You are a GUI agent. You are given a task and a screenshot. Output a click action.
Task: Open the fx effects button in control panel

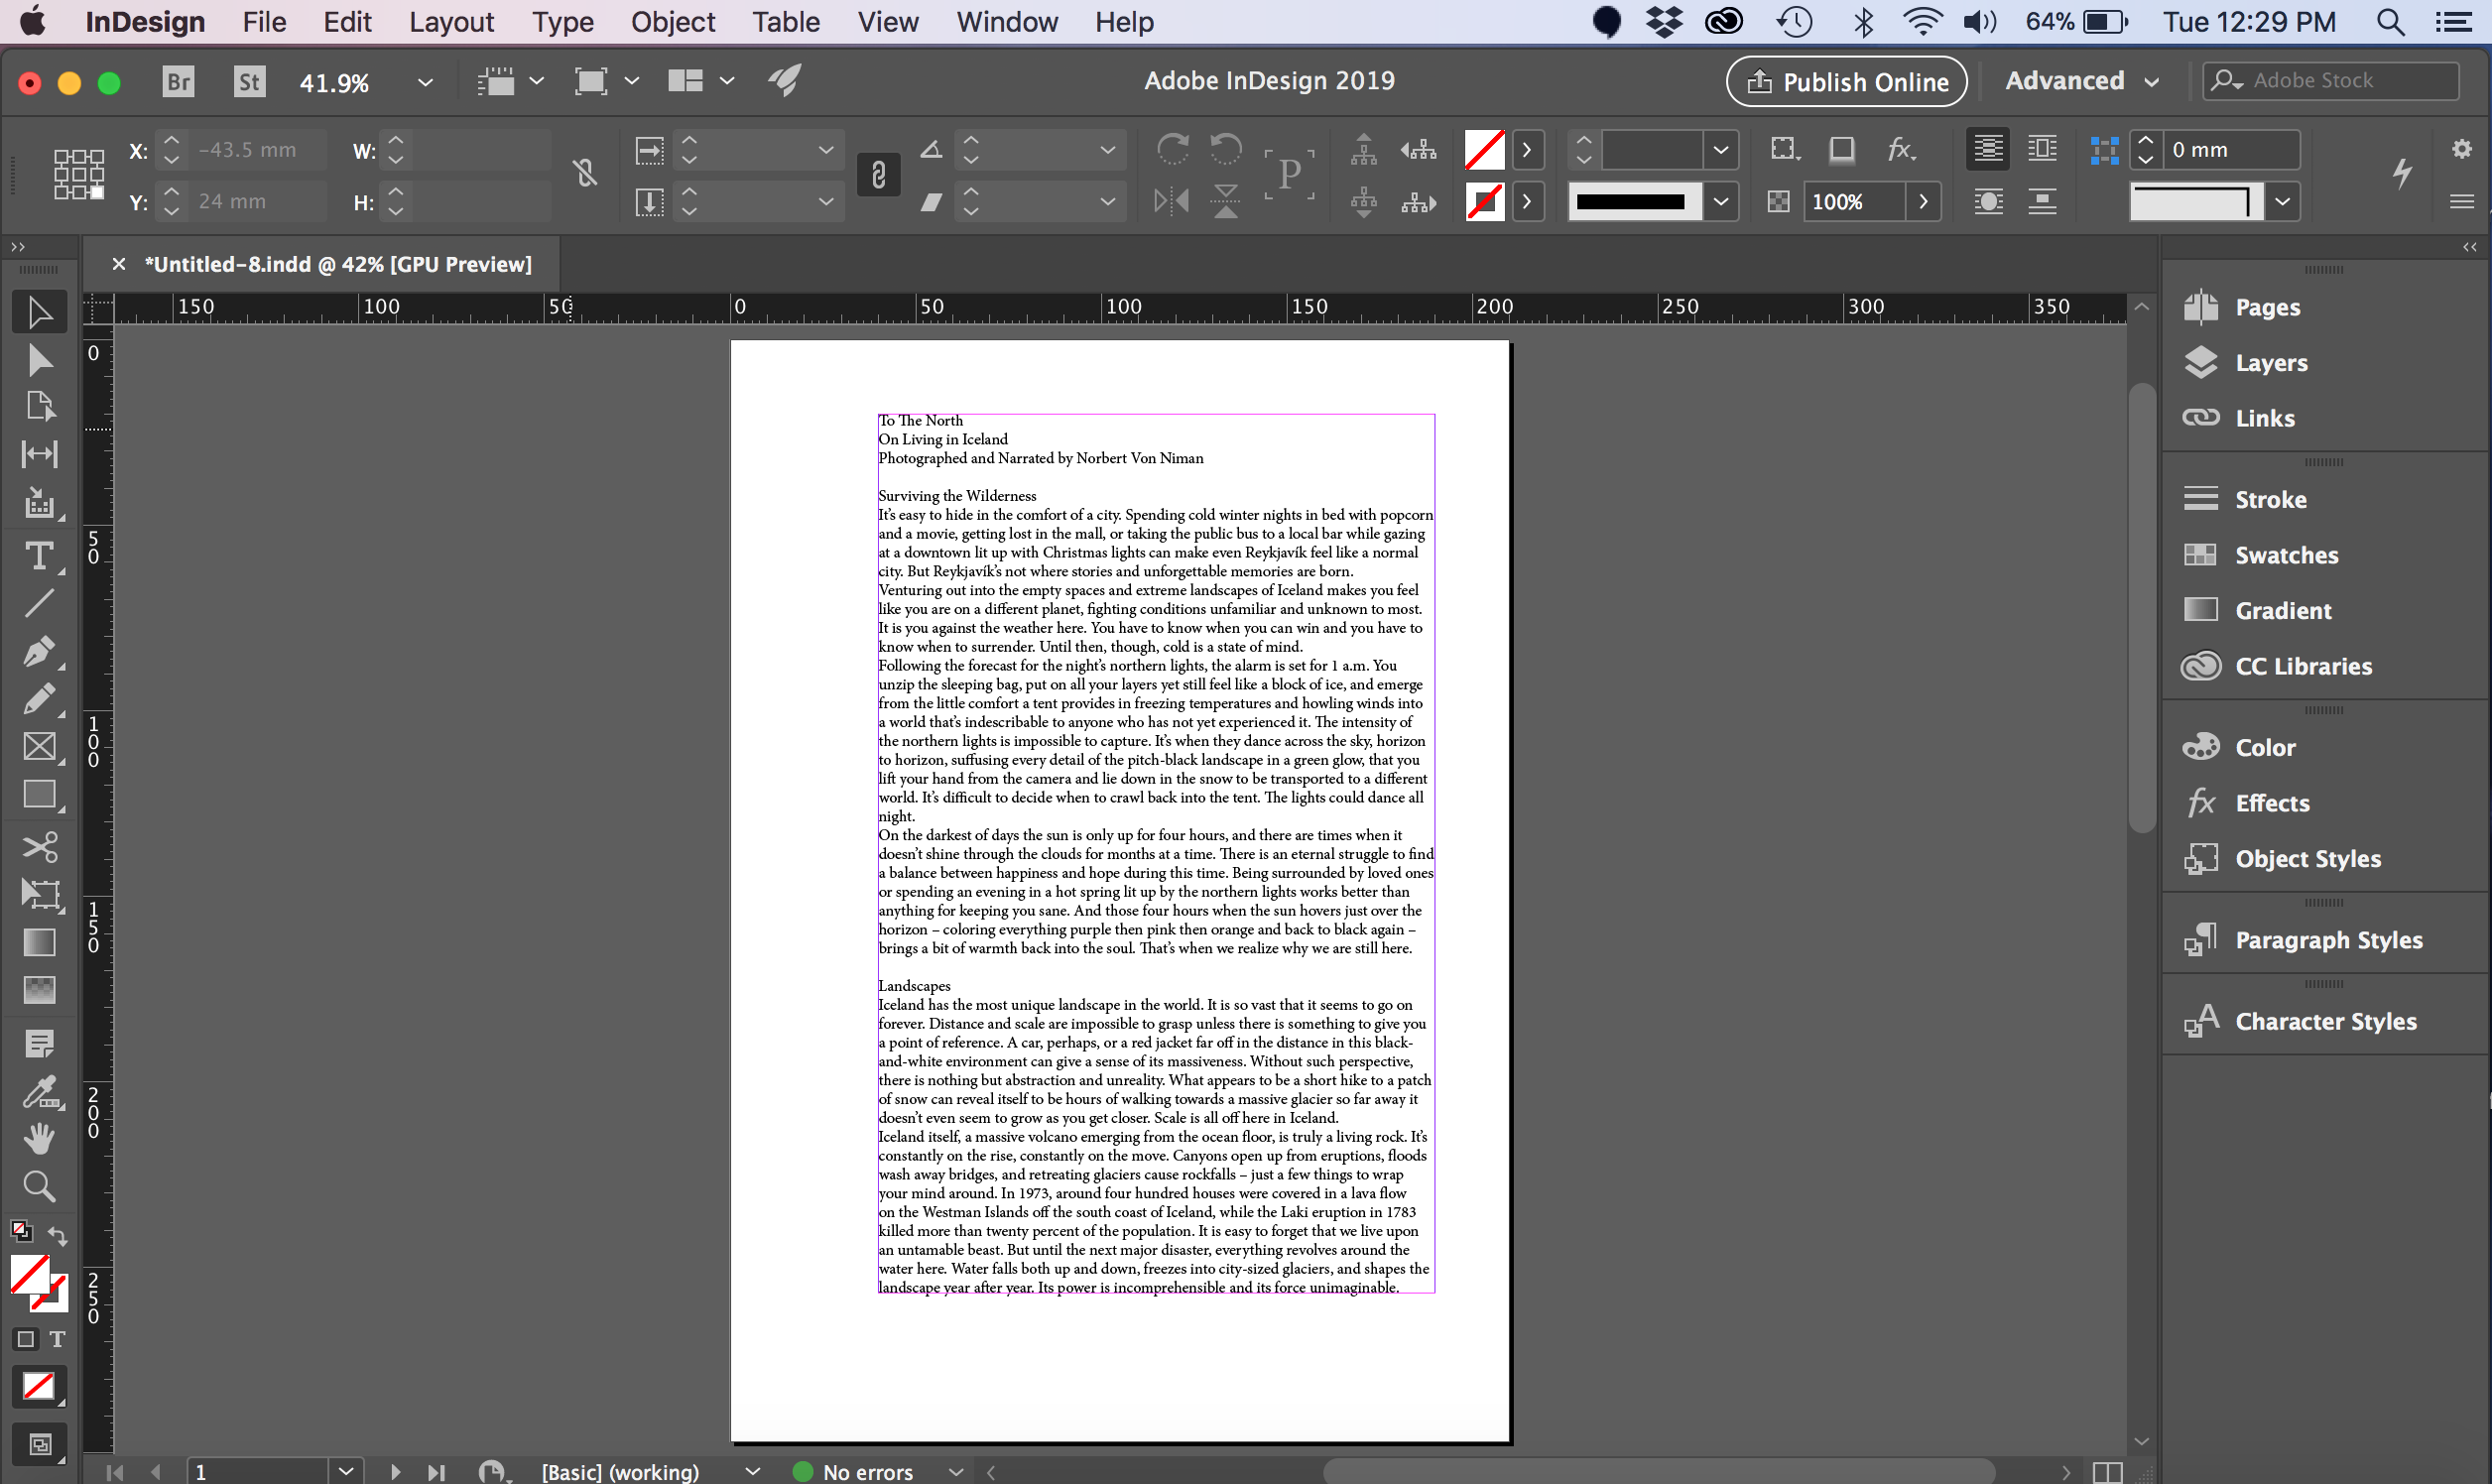[x=1900, y=149]
